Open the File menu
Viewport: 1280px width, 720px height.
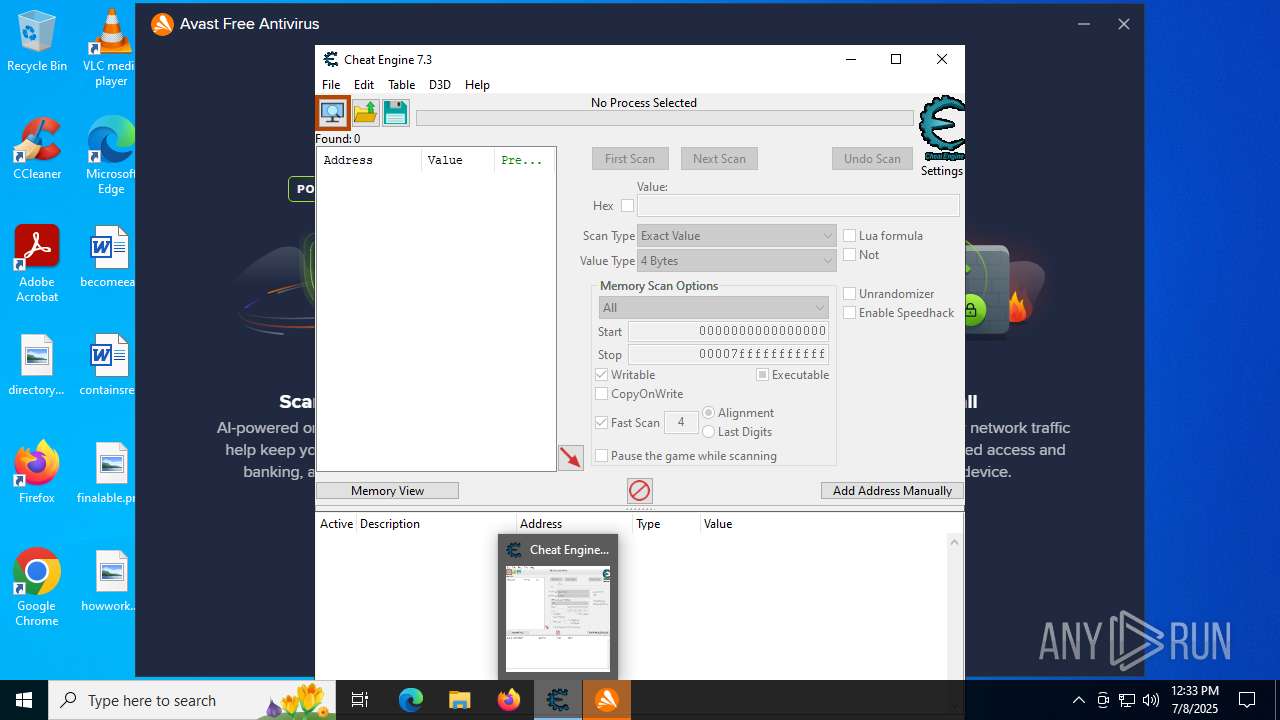[331, 85]
